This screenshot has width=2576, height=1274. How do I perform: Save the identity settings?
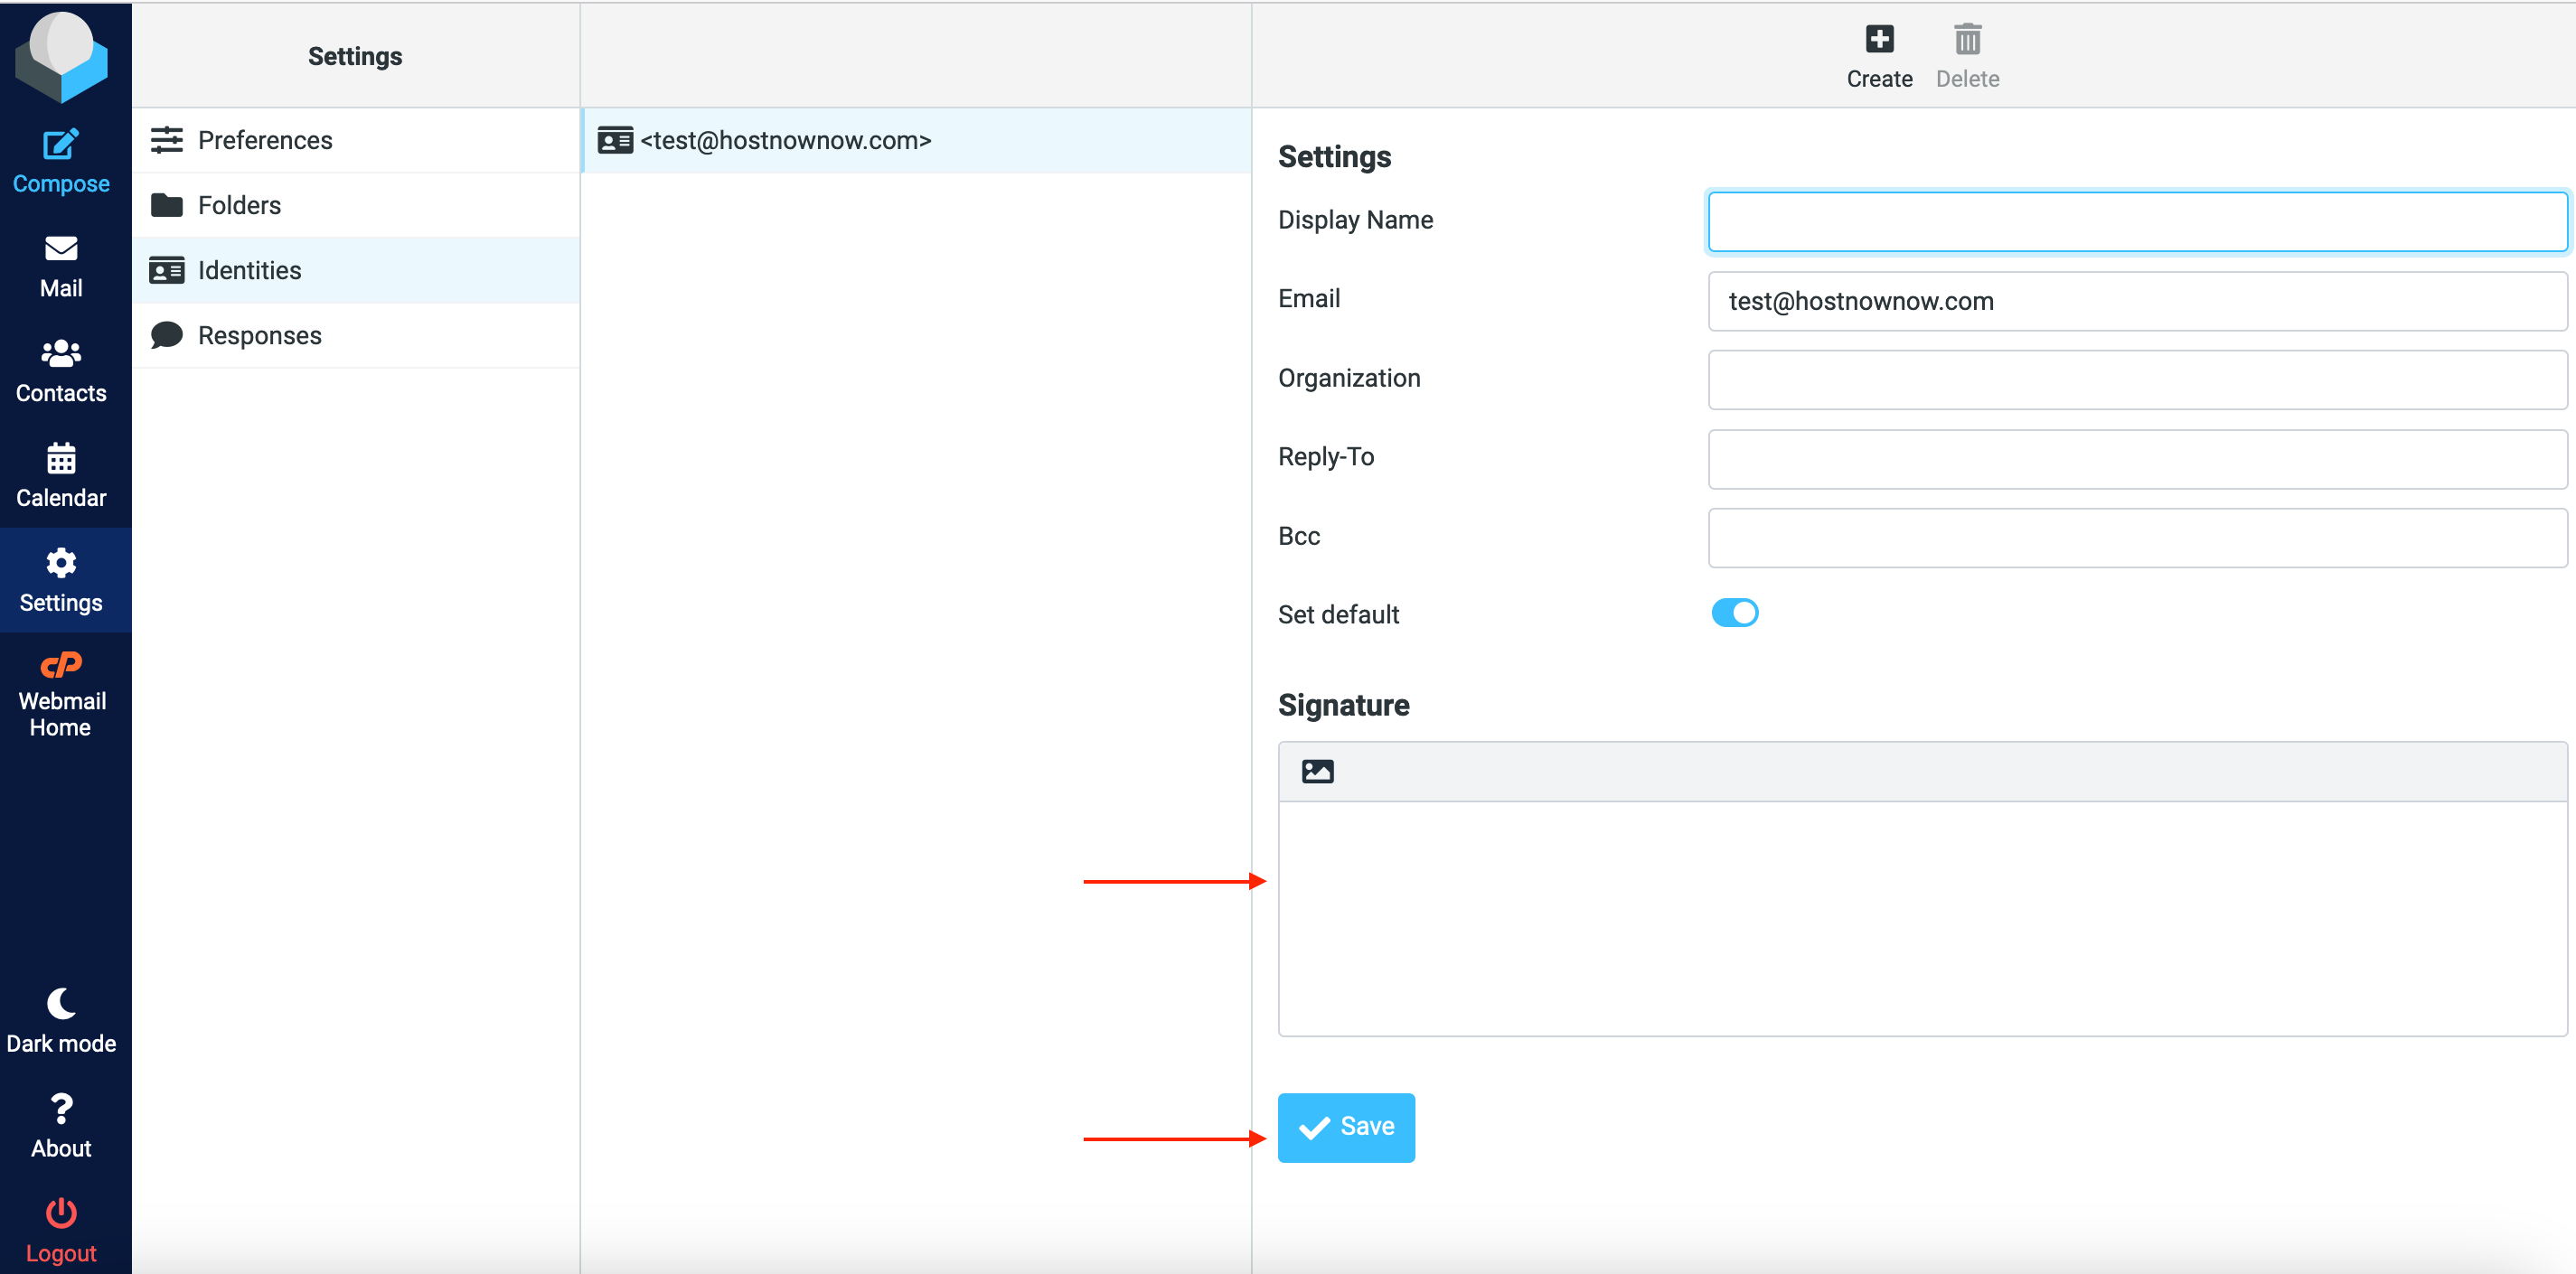[1346, 1127]
